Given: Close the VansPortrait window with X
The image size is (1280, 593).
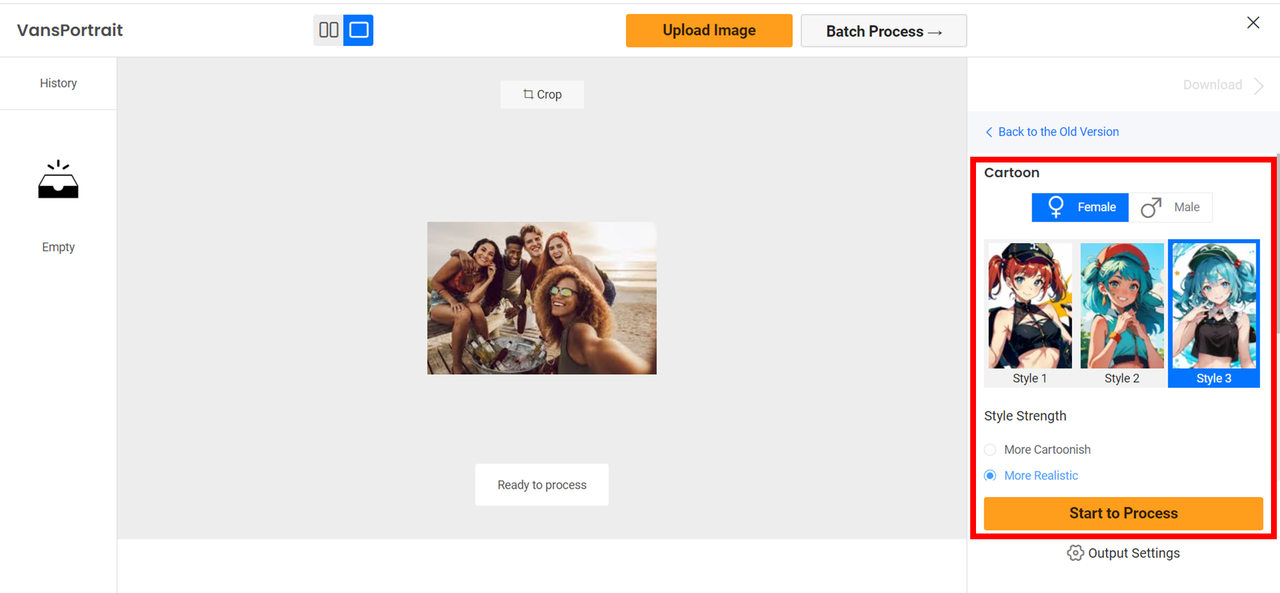Looking at the screenshot, I should [1253, 23].
